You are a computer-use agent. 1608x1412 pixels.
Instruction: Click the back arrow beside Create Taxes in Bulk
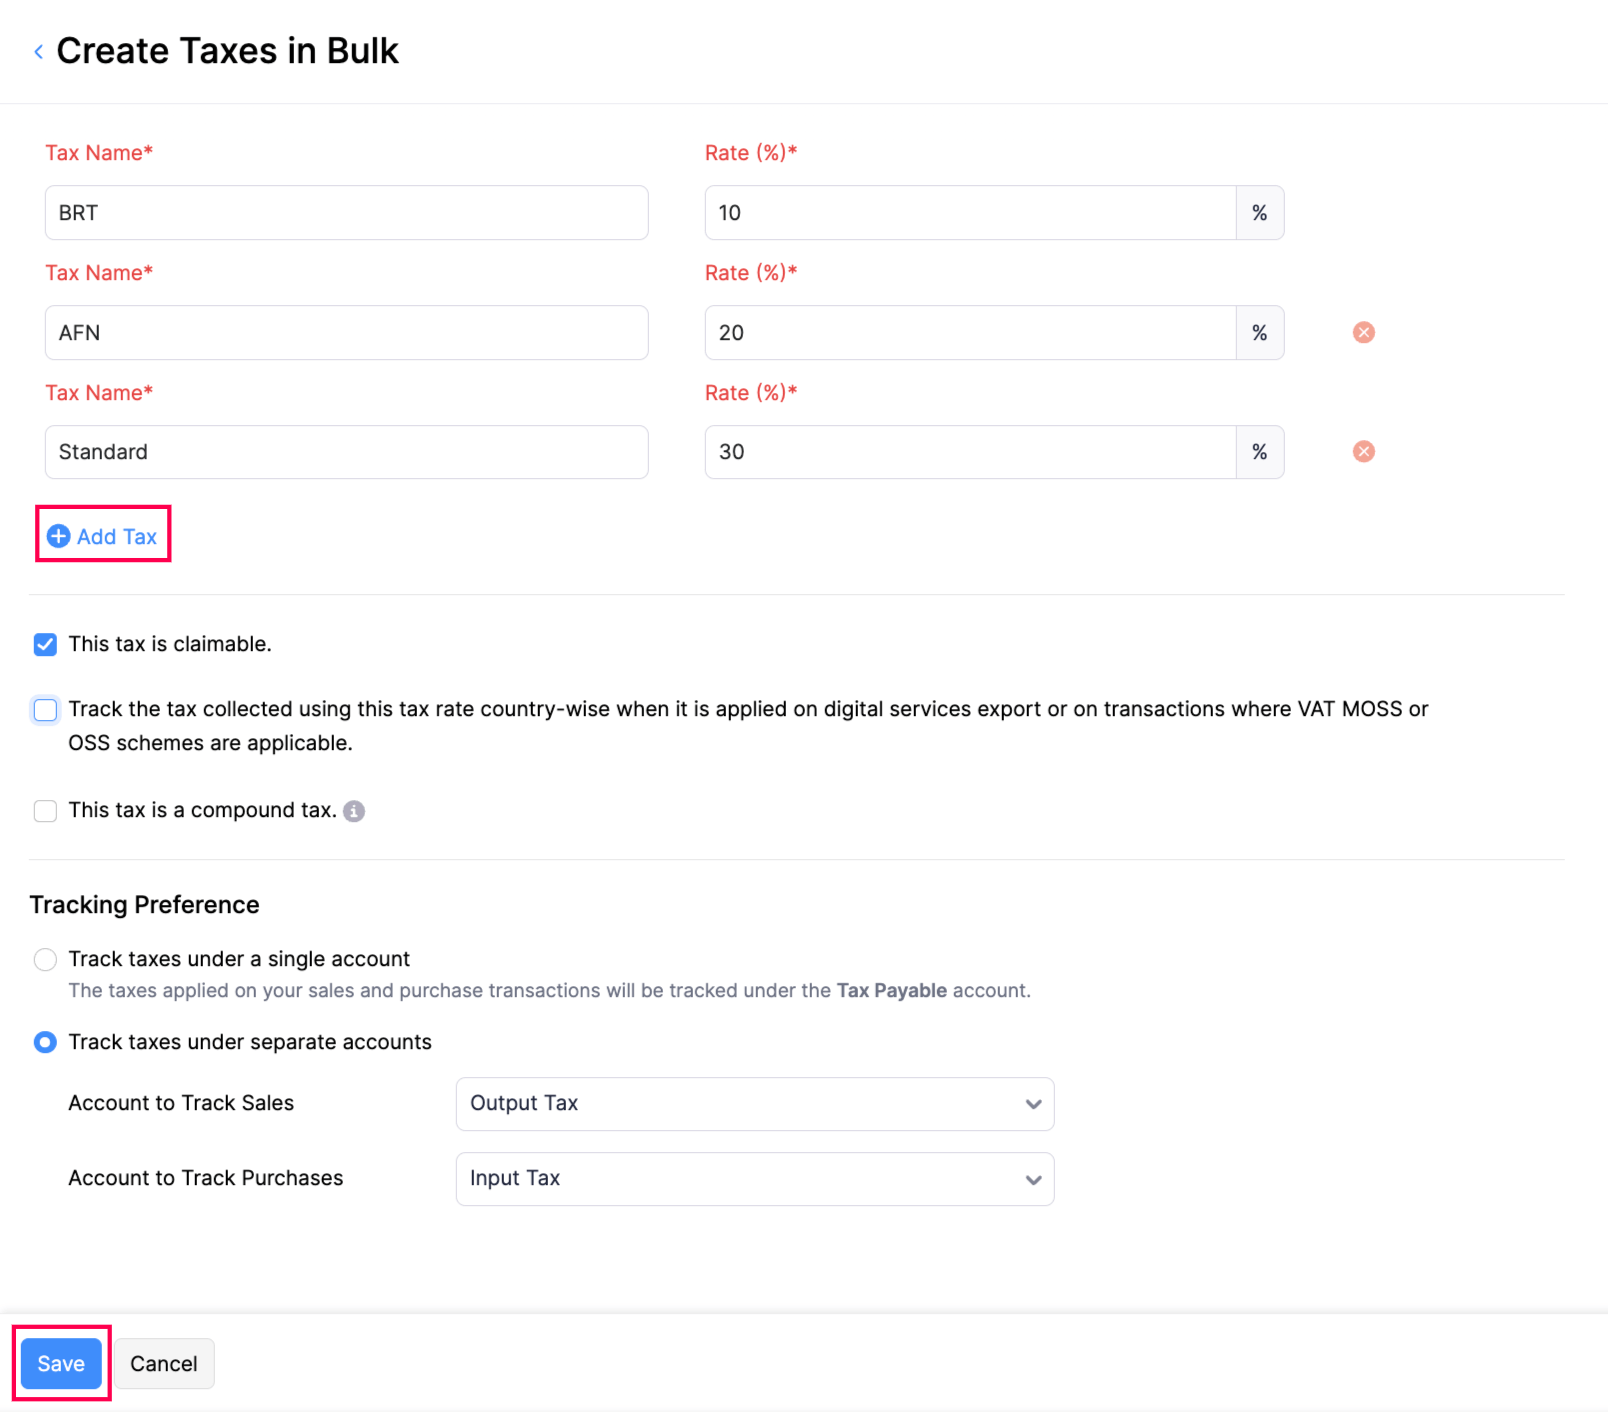coord(38,51)
